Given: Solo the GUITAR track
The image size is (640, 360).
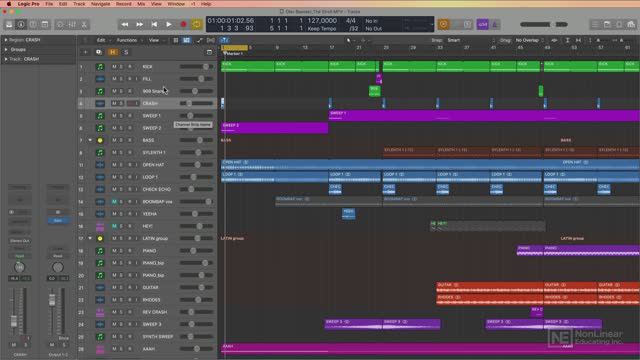Looking at the screenshot, I should [121, 287].
